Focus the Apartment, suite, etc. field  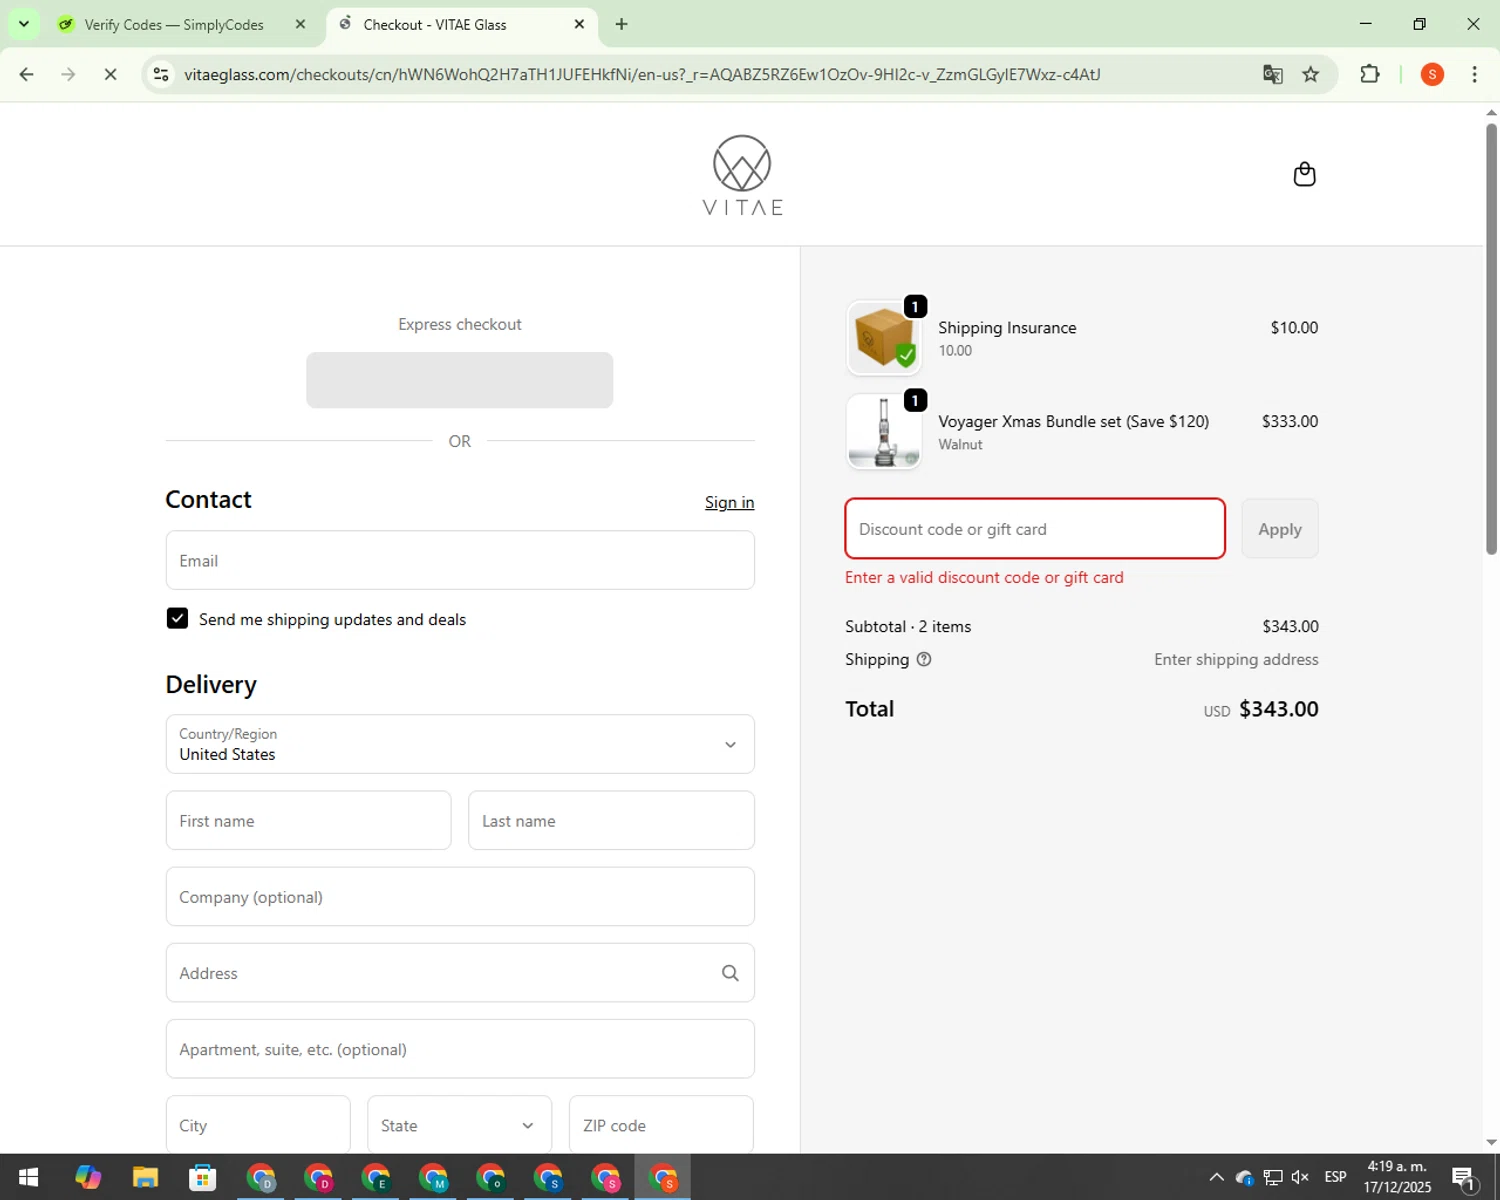[460, 1049]
